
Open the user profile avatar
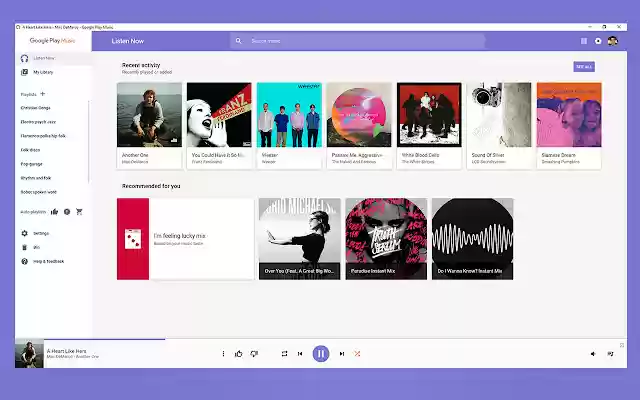(x=612, y=41)
